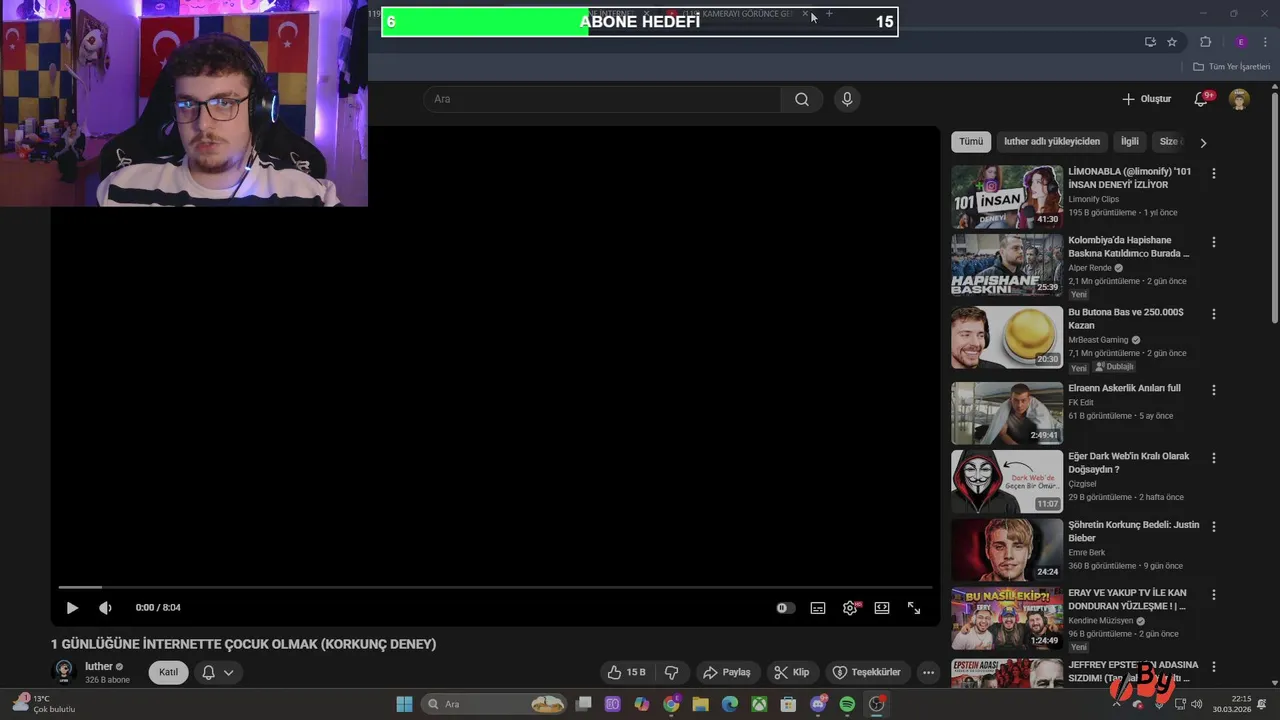The image size is (1280, 720).
Task: Open the MrBeast golden button thumbnail
Action: 1007,337
